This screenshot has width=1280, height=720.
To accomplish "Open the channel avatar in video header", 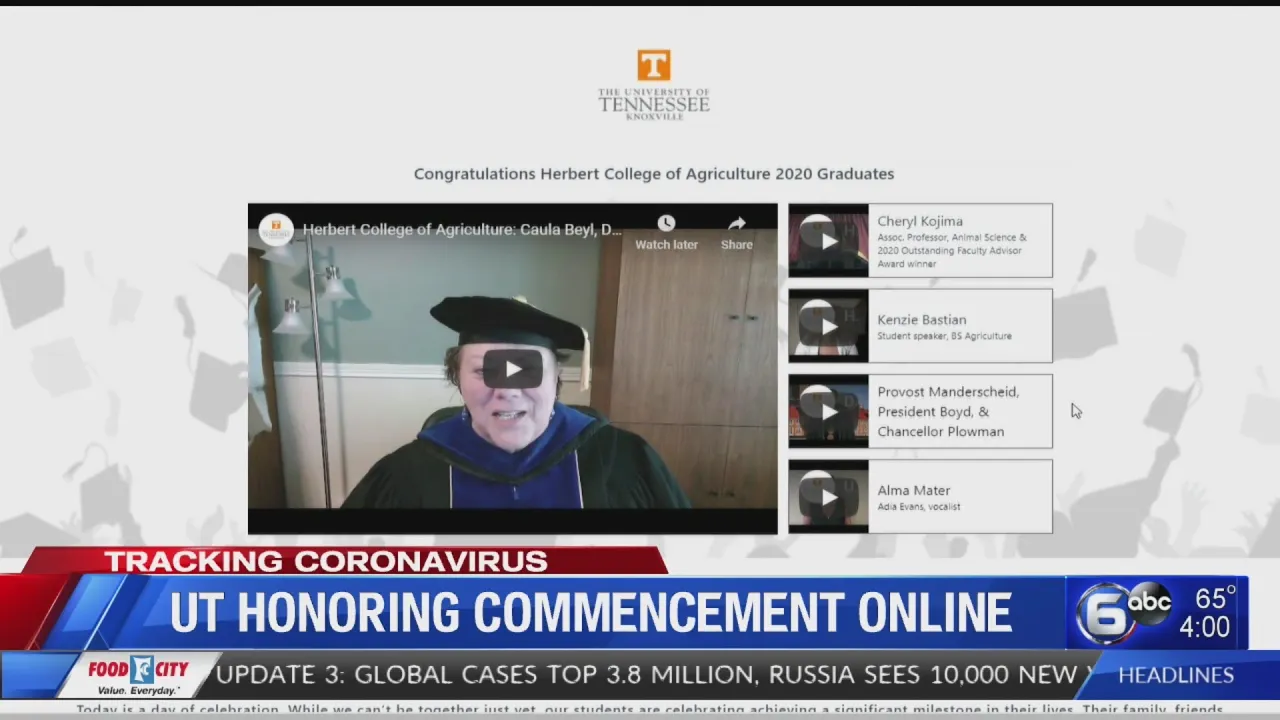I will (276, 229).
